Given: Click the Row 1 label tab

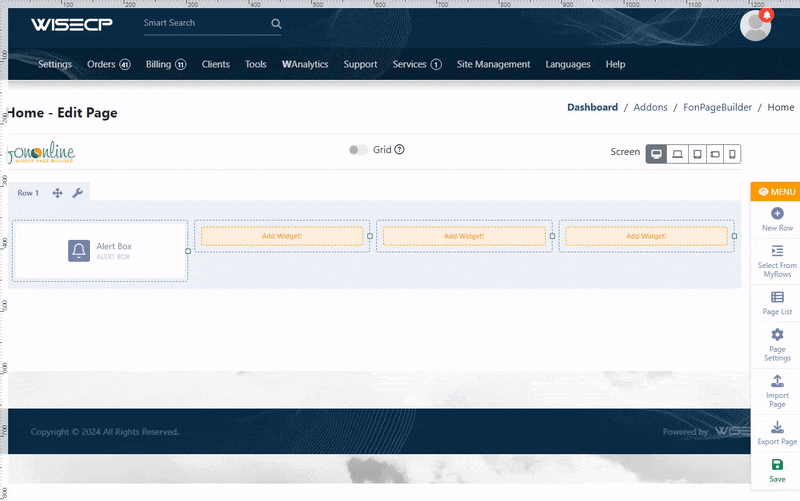Looking at the screenshot, I should (x=28, y=193).
